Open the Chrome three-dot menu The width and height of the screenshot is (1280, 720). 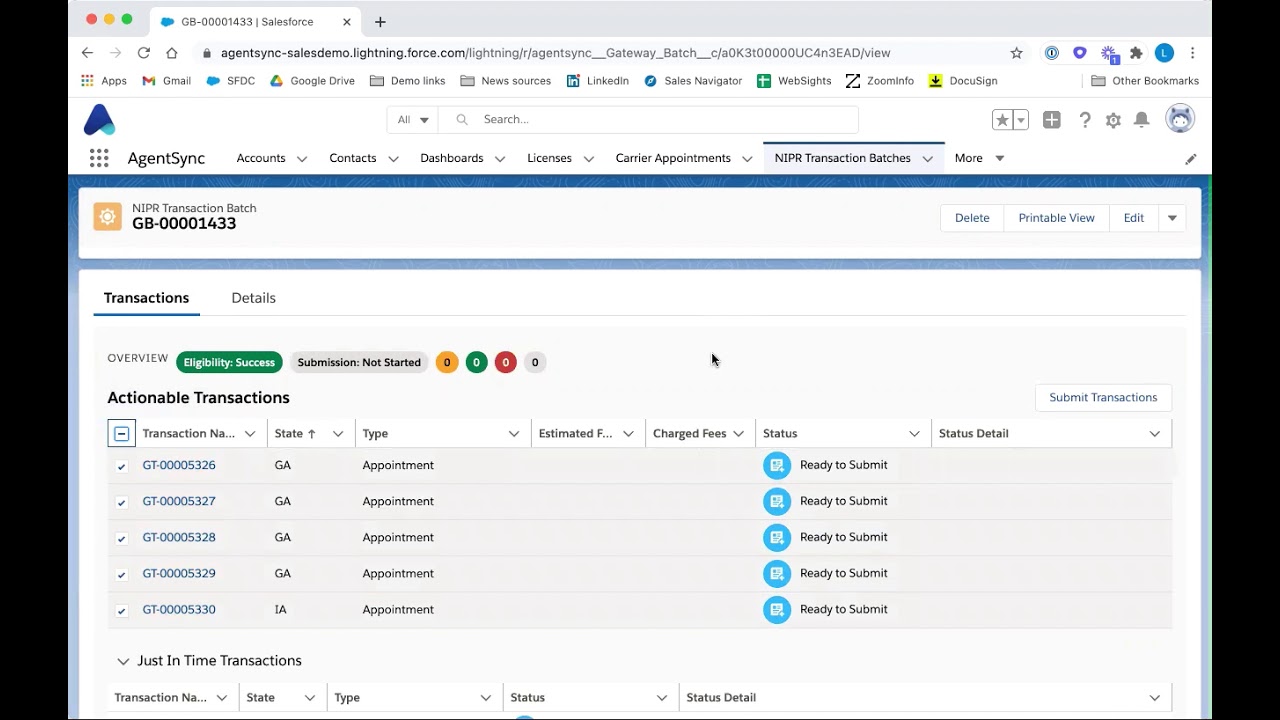pyautogui.click(x=1193, y=53)
